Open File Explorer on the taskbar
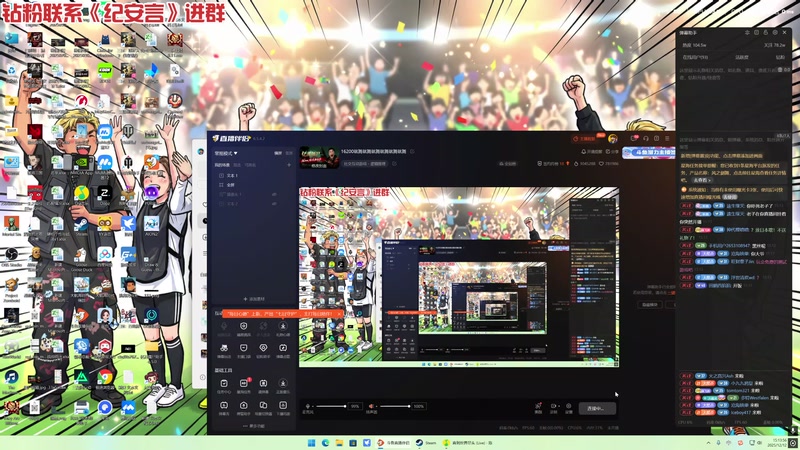This screenshot has width=800, height=450. (x=339, y=443)
